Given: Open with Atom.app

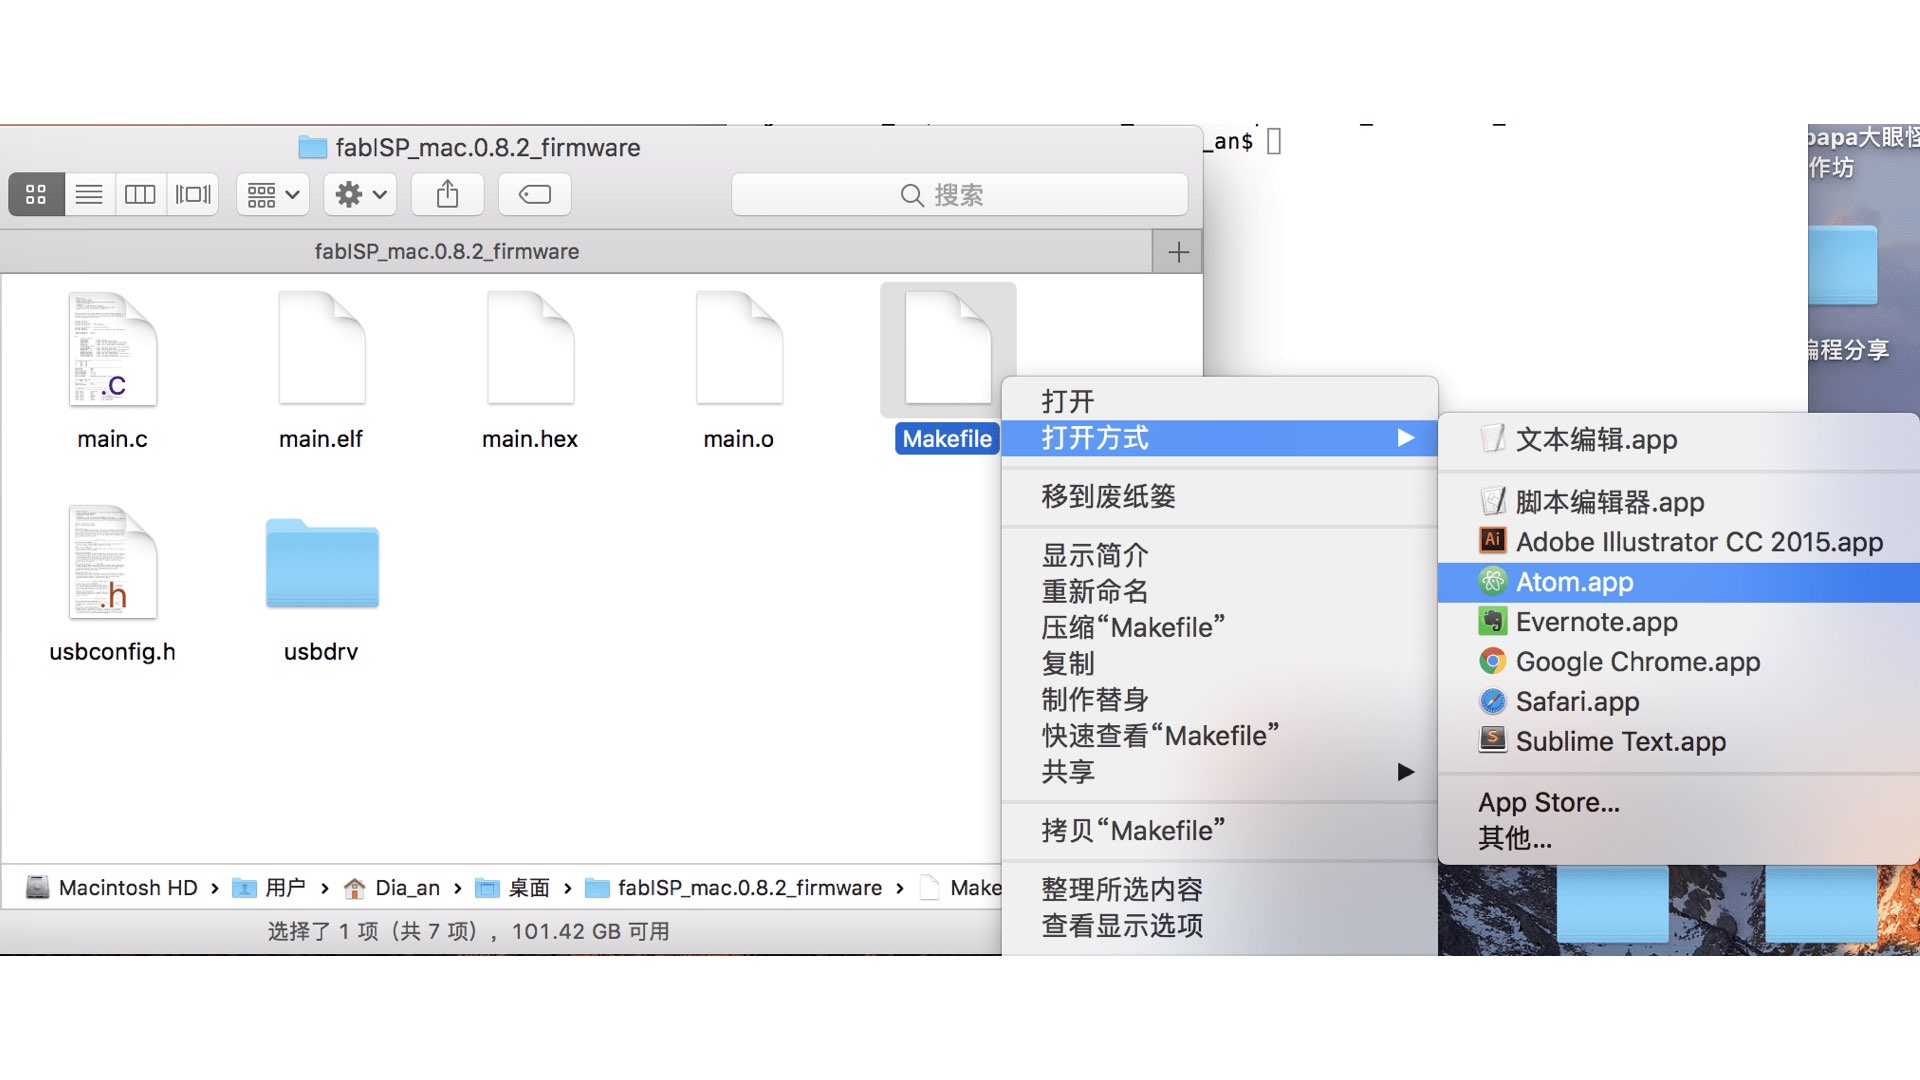Looking at the screenshot, I should coord(1679,581).
